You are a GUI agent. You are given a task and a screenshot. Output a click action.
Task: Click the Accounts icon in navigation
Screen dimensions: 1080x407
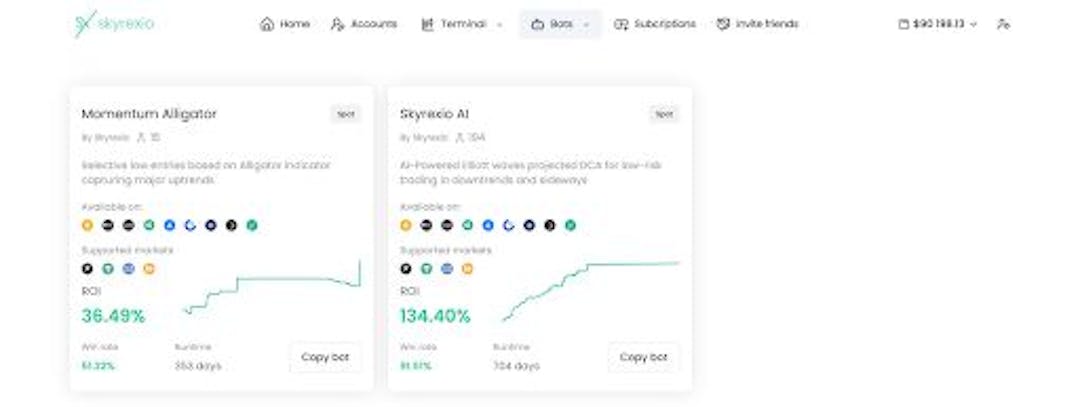pos(338,24)
